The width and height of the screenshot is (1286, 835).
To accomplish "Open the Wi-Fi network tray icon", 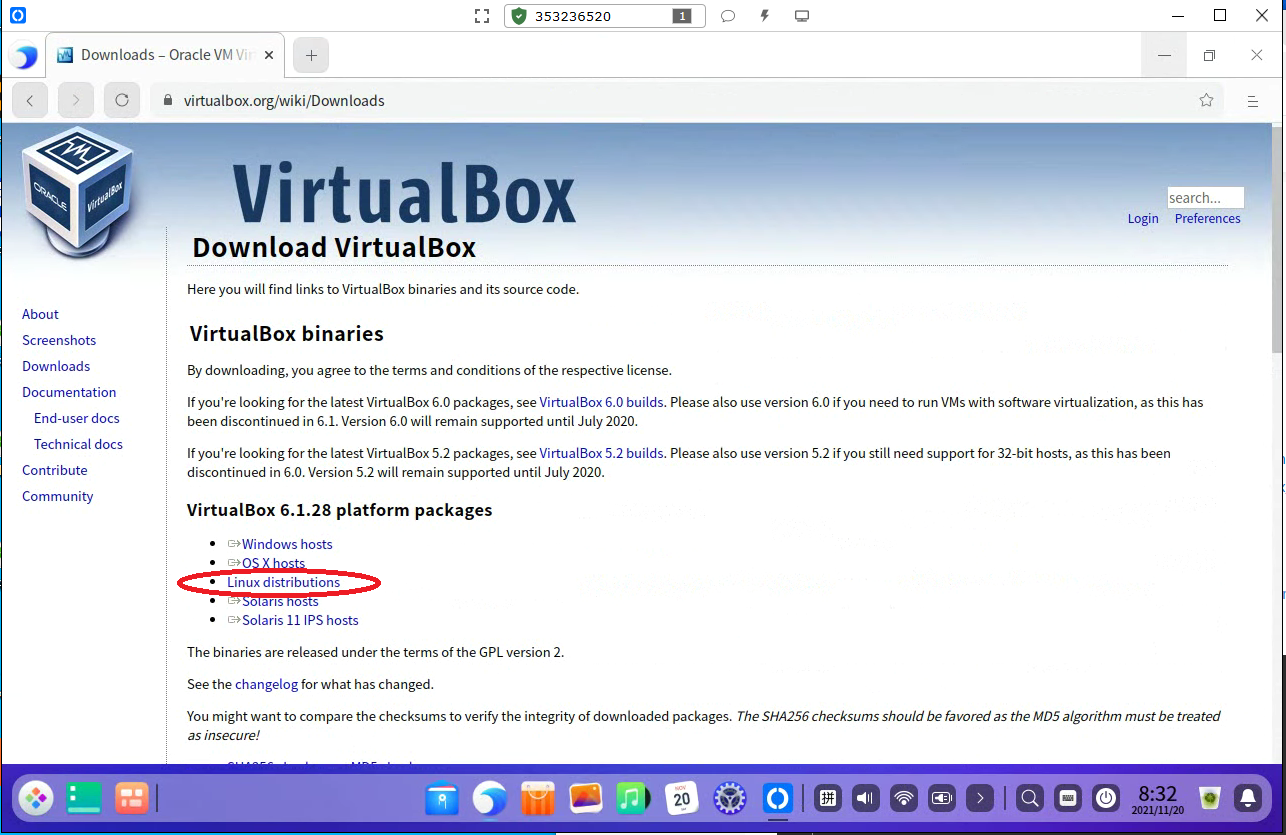I will 904,798.
